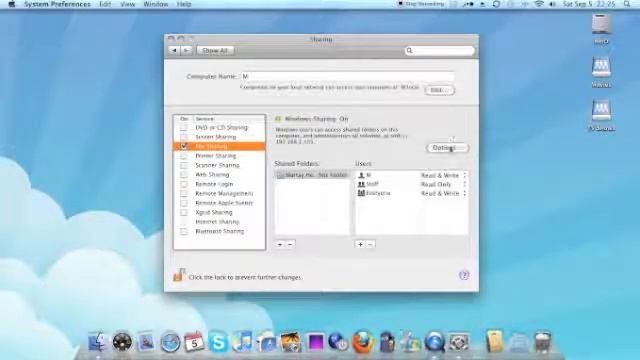Viewport: 640px width, 360px height.
Task: Open Boot Camp icon in Dock
Action: click(411, 342)
